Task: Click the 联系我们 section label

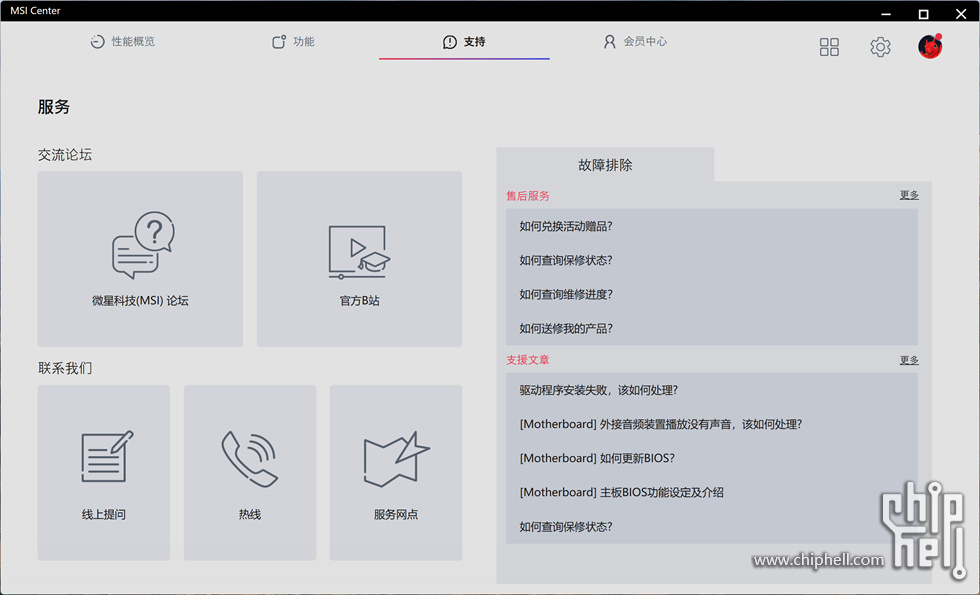Action: pyautogui.click(x=65, y=368)
